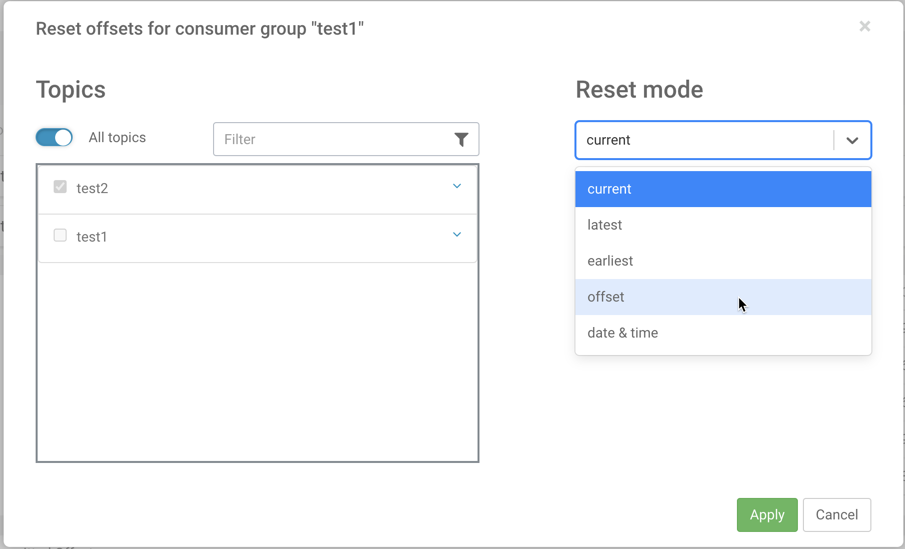Toggle the All topics switch
The image size is (905, 549).
click(54, 138)
